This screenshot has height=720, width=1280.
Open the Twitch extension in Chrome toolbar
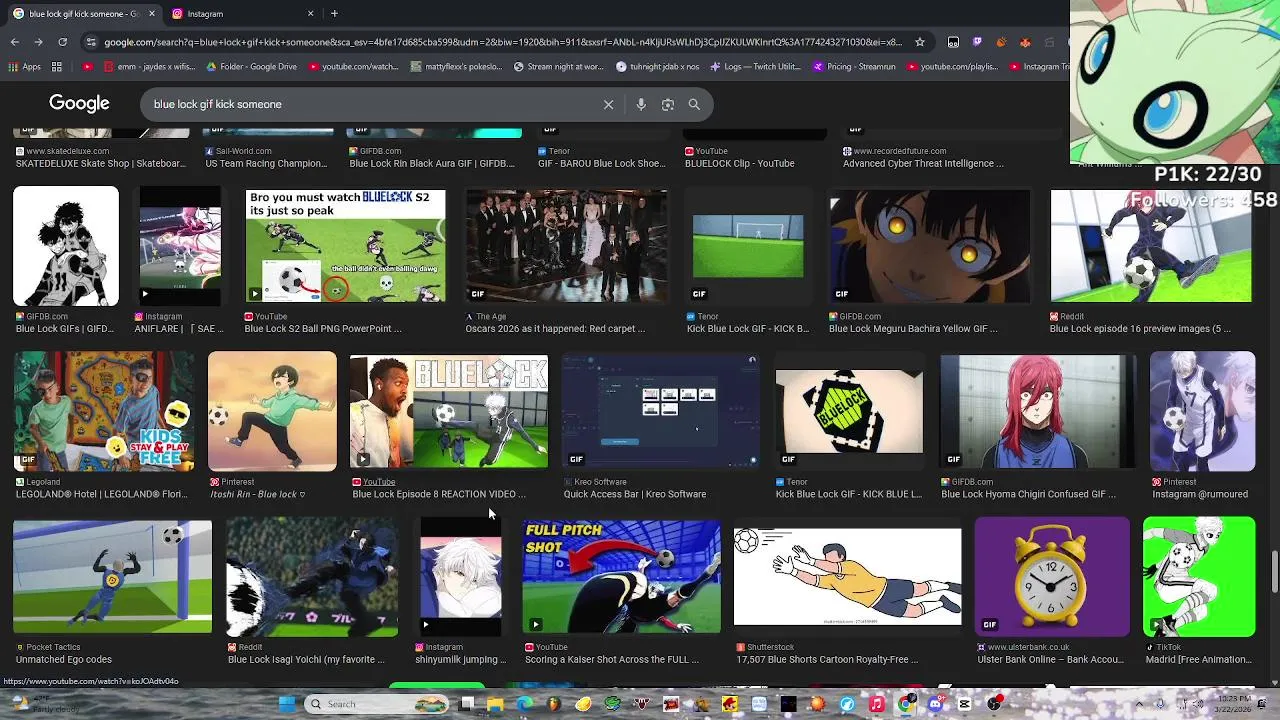977,42
